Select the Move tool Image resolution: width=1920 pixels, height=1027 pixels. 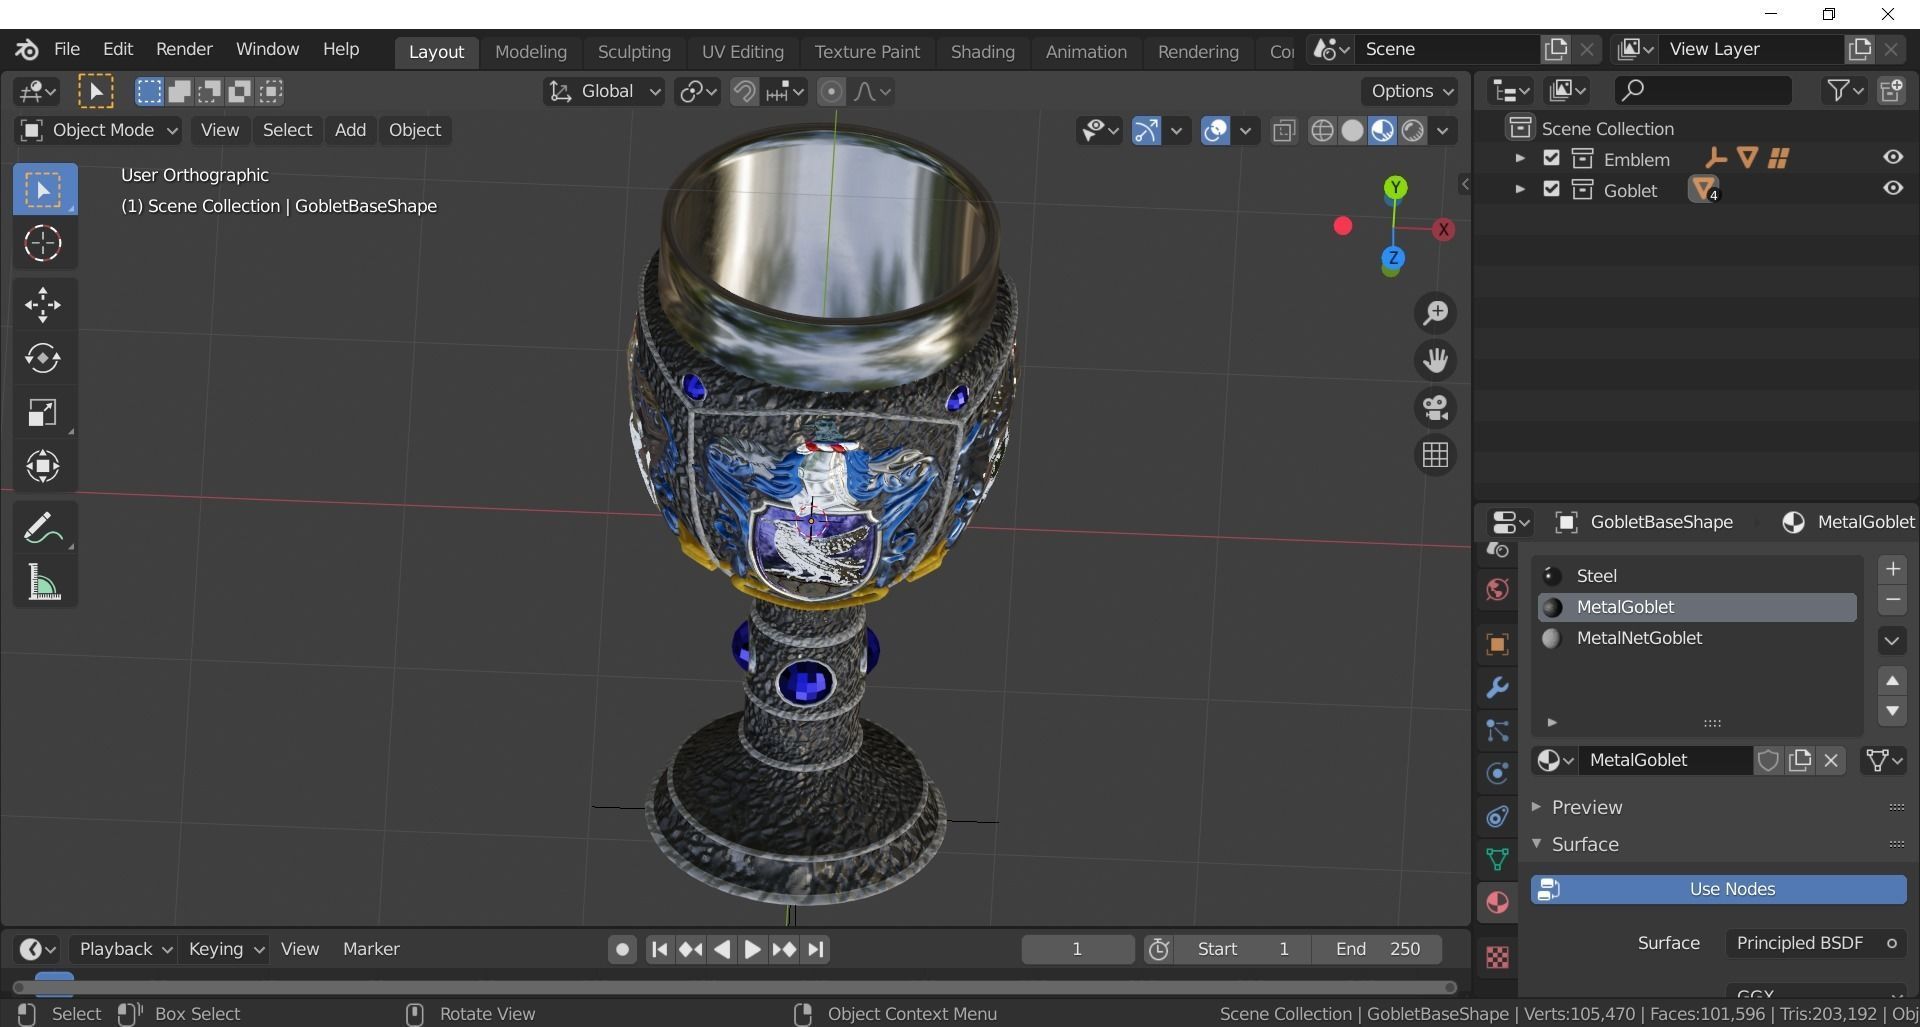tap(43, 305)
